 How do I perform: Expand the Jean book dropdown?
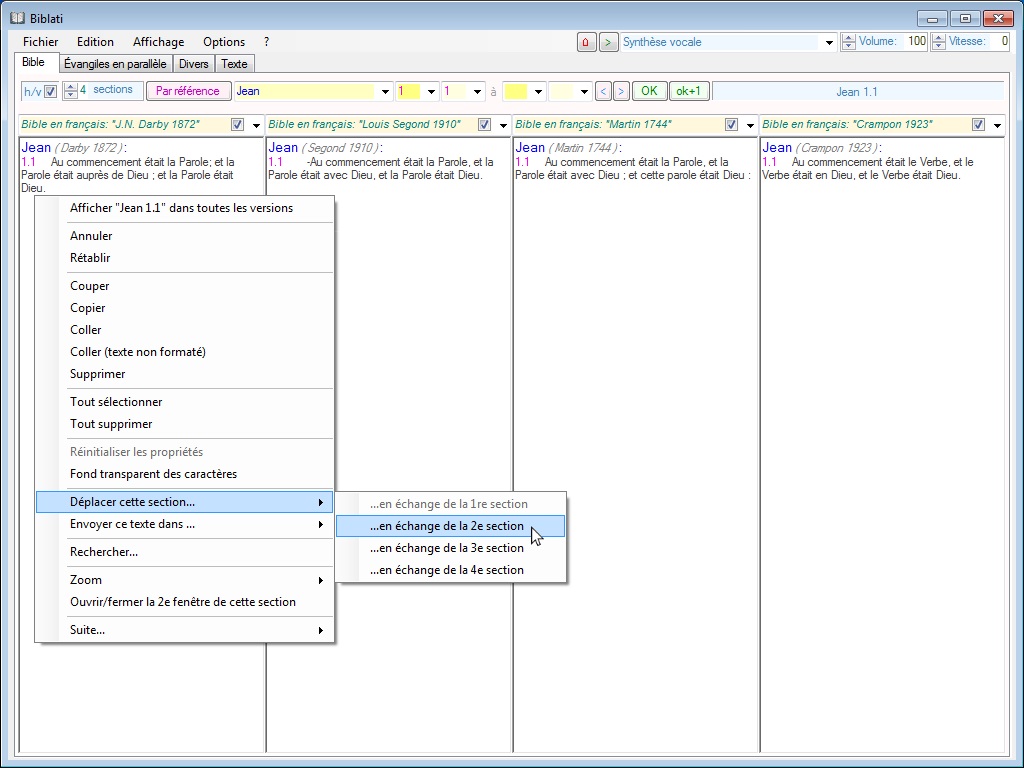386,92
